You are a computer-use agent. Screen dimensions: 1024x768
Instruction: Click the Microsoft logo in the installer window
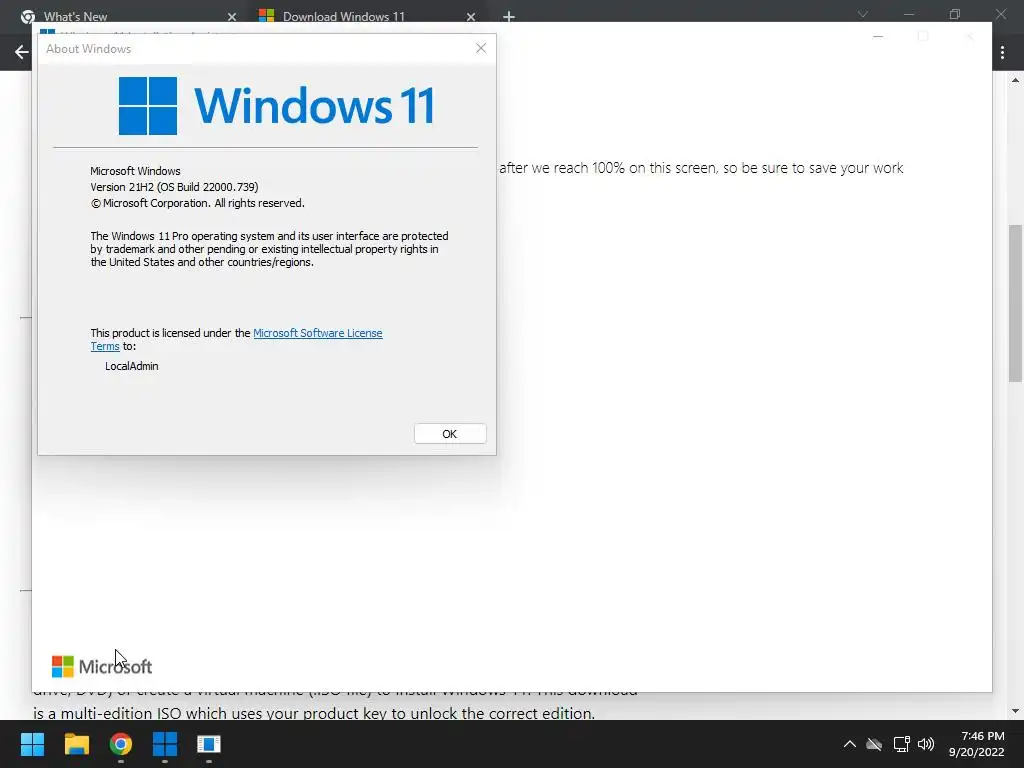pos(102,667)
